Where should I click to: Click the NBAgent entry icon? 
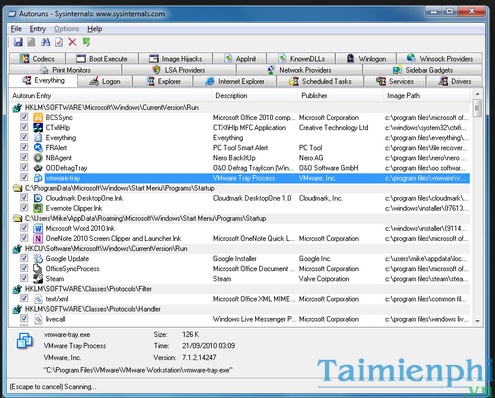point(38,158)
